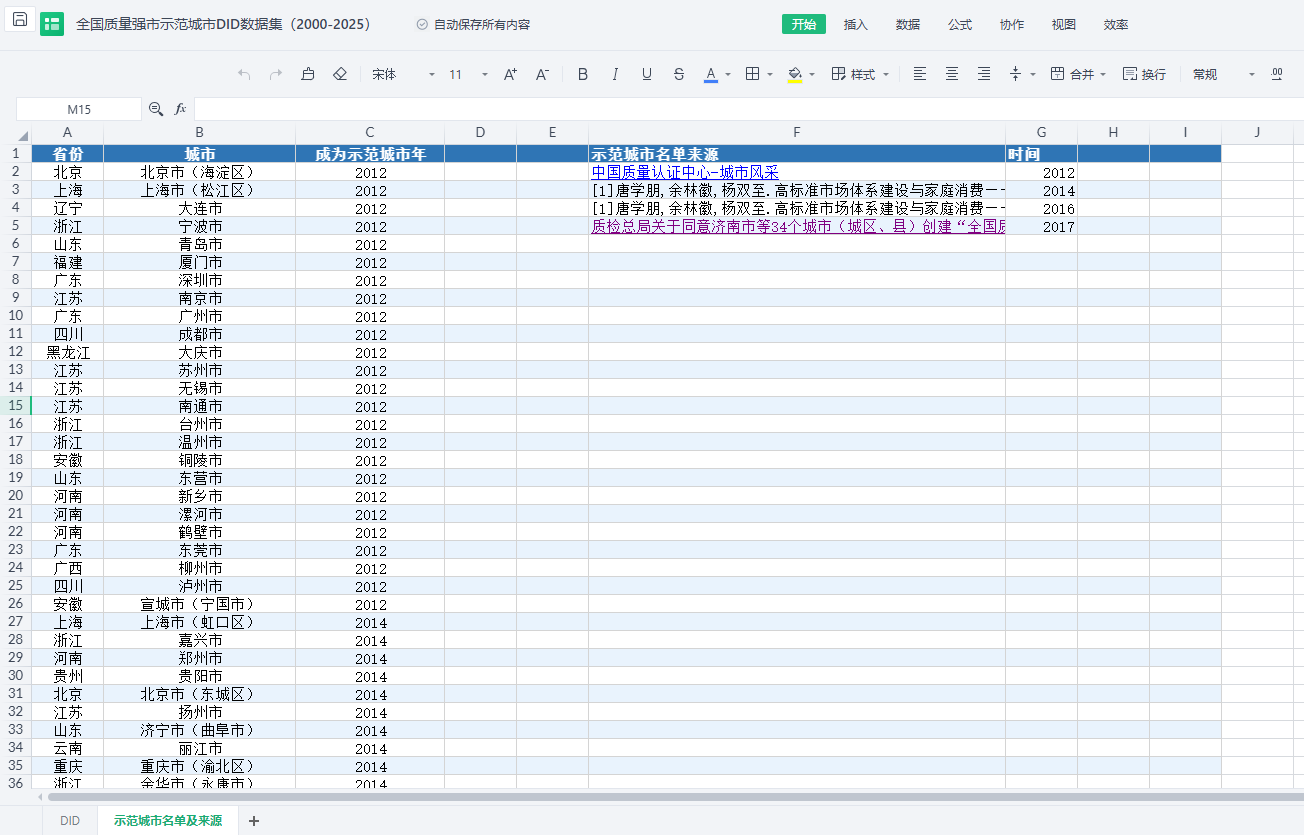Image resolution: width=1304 pixels, height=835 pixels.
Task: Open the 插入 menu tab
Action: [x=856, y=24]
